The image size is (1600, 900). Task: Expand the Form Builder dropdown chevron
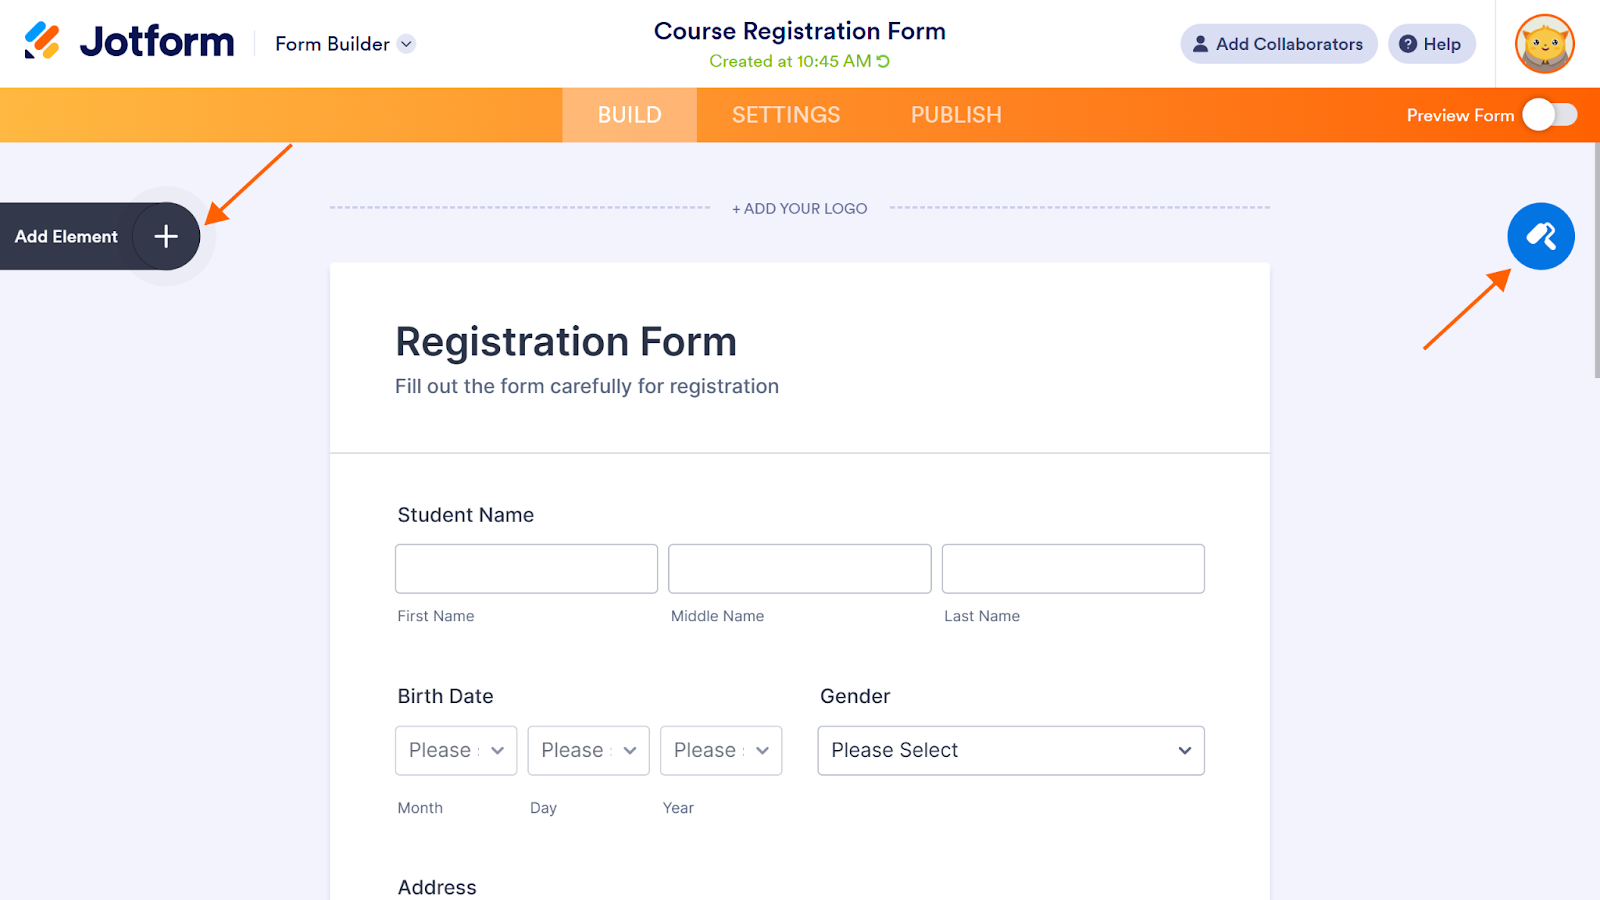[406, 44]
